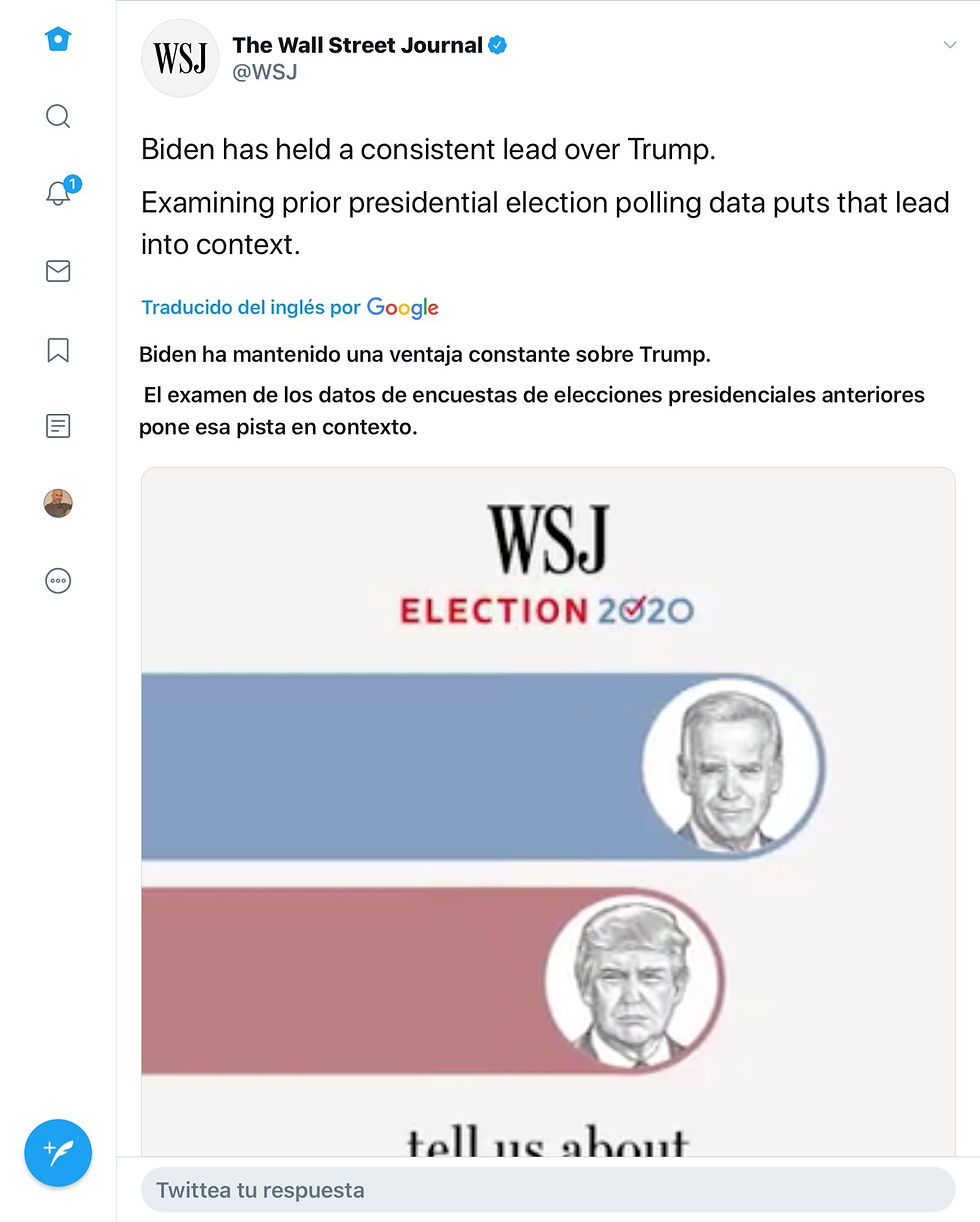
Task: Open direct messages envelope icon
Action: [x=58, y=271]
